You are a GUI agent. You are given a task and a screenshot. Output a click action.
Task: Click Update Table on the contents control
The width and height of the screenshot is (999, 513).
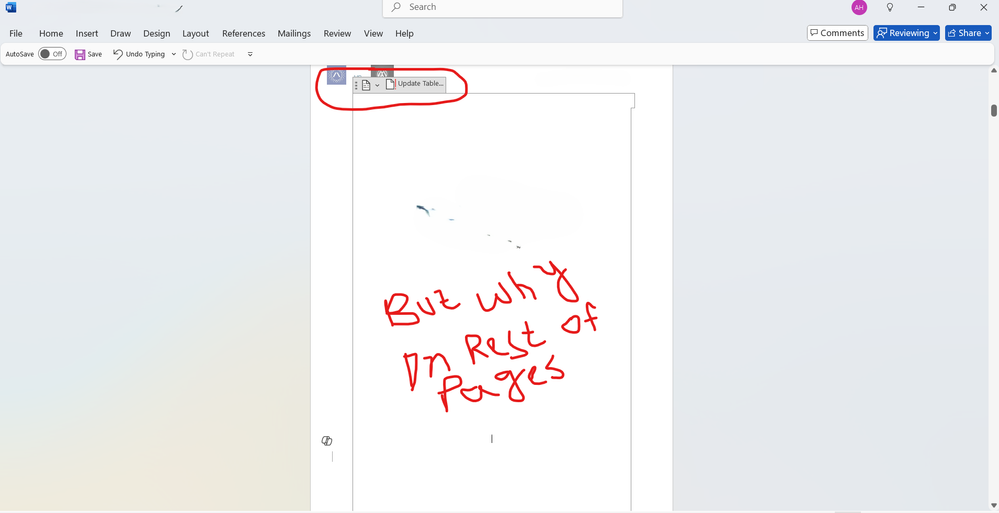(x=415, y=84)
